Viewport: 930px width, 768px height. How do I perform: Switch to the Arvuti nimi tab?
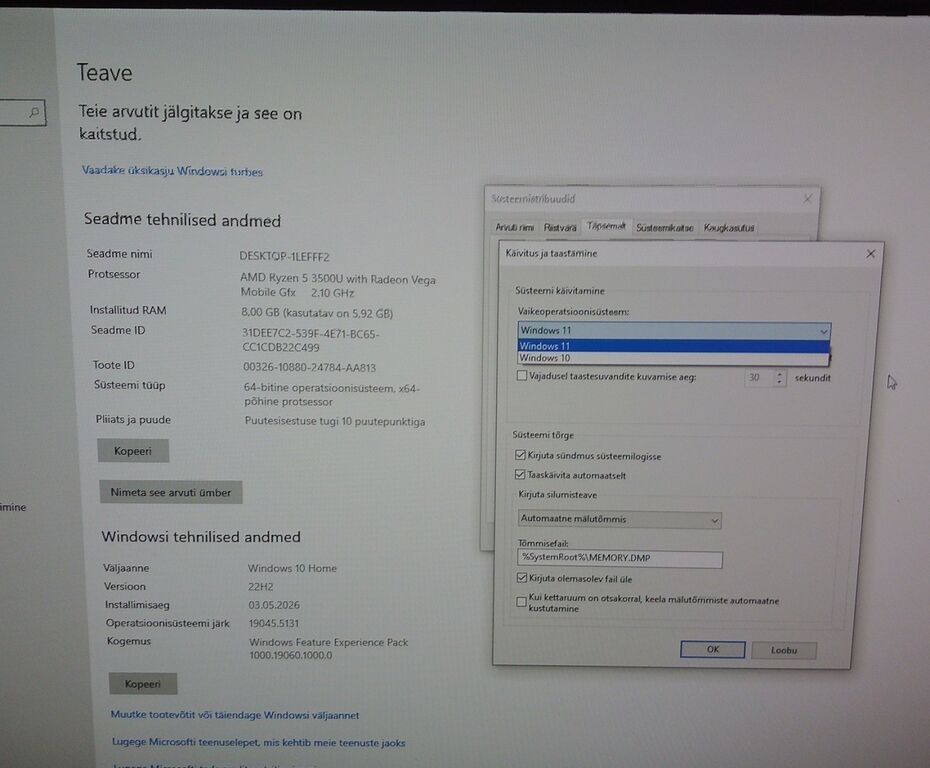tap(514, 227)
